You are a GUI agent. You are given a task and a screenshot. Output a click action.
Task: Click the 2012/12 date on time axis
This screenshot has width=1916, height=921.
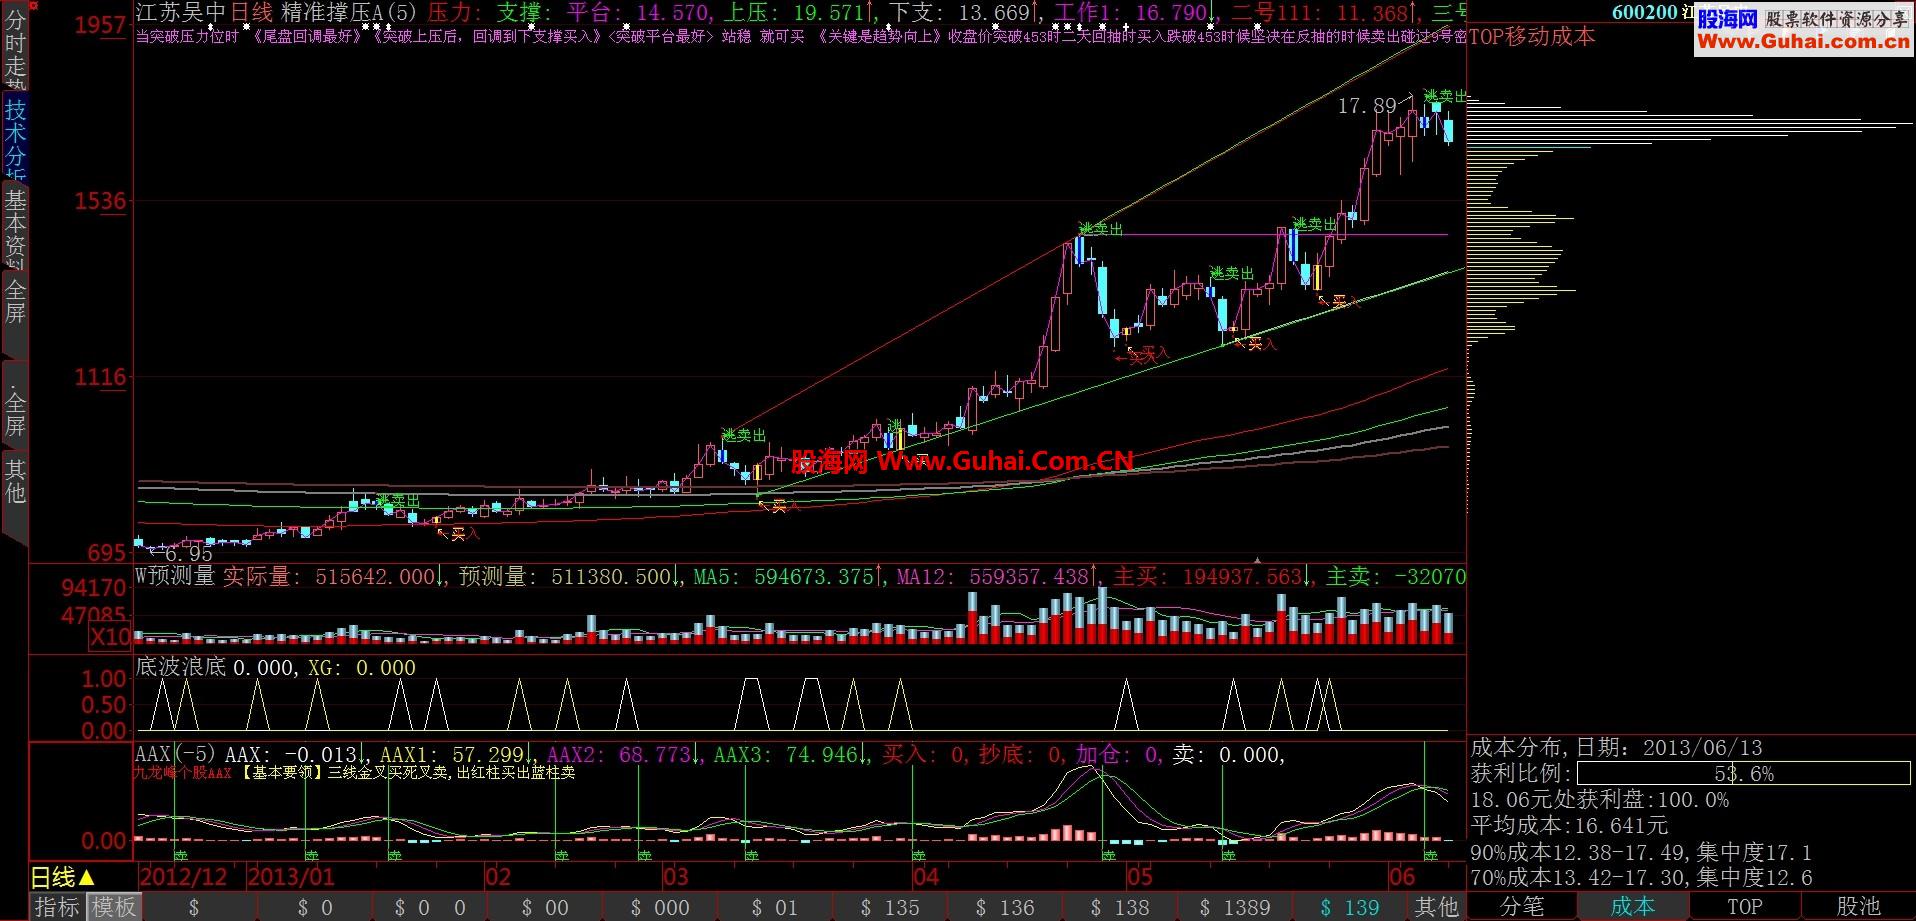[183, 878]
